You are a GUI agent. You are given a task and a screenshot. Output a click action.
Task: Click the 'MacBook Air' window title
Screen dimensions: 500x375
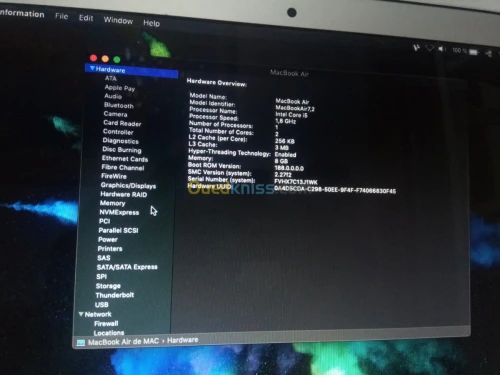289,73
